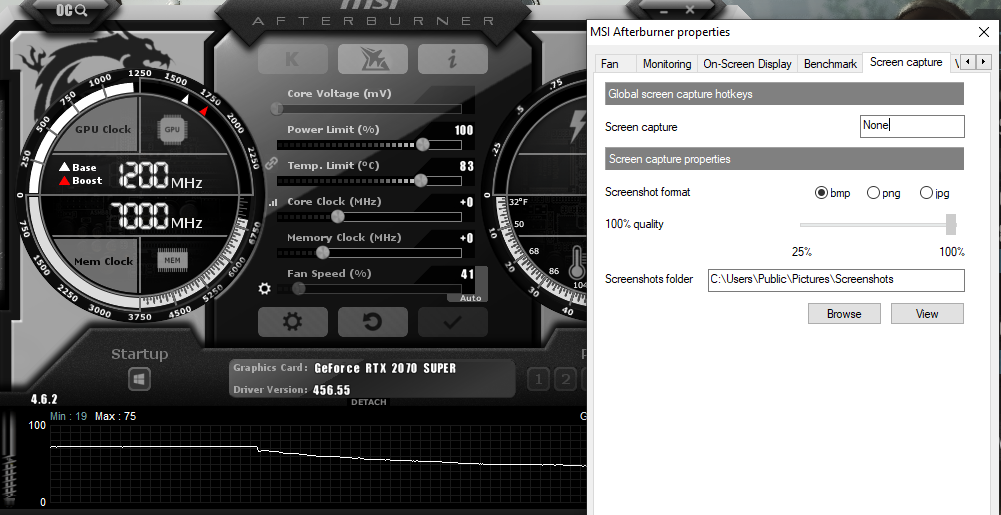Open the OC Scanner button
Viewport: 1001px width, 515px height.
pos(71,10)
